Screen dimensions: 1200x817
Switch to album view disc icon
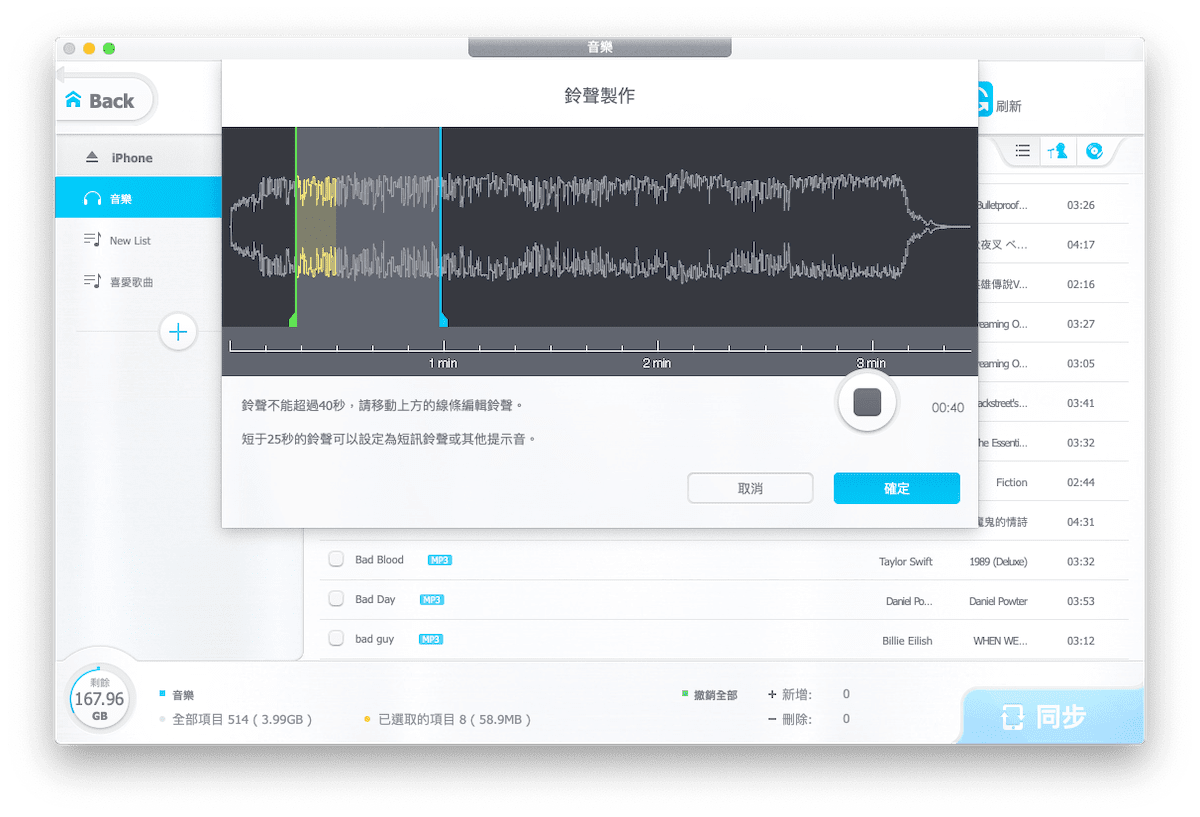point(1093,151)
